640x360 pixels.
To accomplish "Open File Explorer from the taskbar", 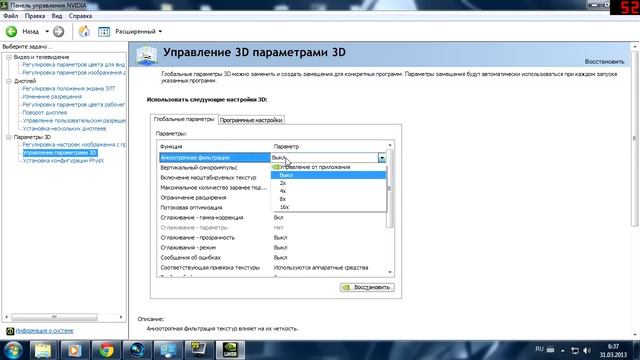I will [x=43, y=350].
